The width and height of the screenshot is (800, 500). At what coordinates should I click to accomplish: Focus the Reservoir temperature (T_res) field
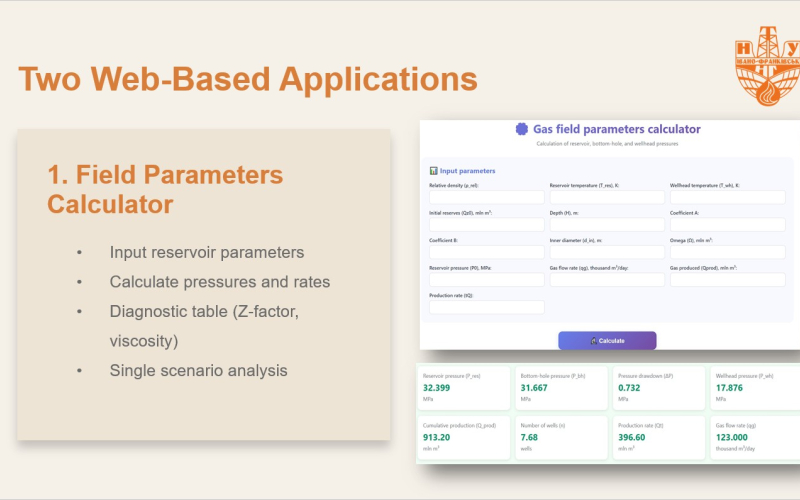pyautogui.click(x=607, y=197)
